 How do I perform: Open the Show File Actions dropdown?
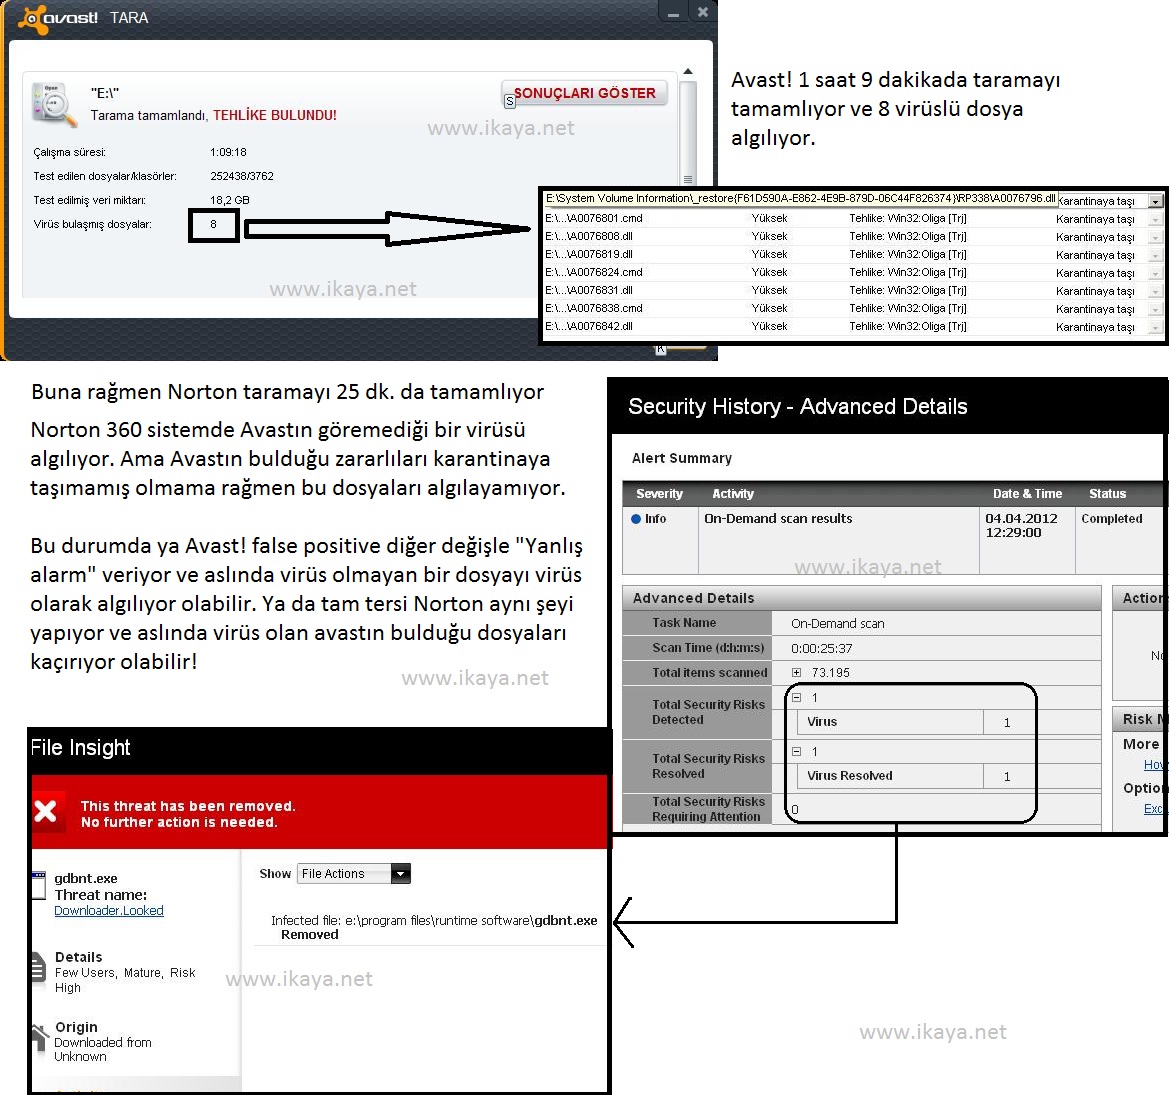tap(353, 874)
